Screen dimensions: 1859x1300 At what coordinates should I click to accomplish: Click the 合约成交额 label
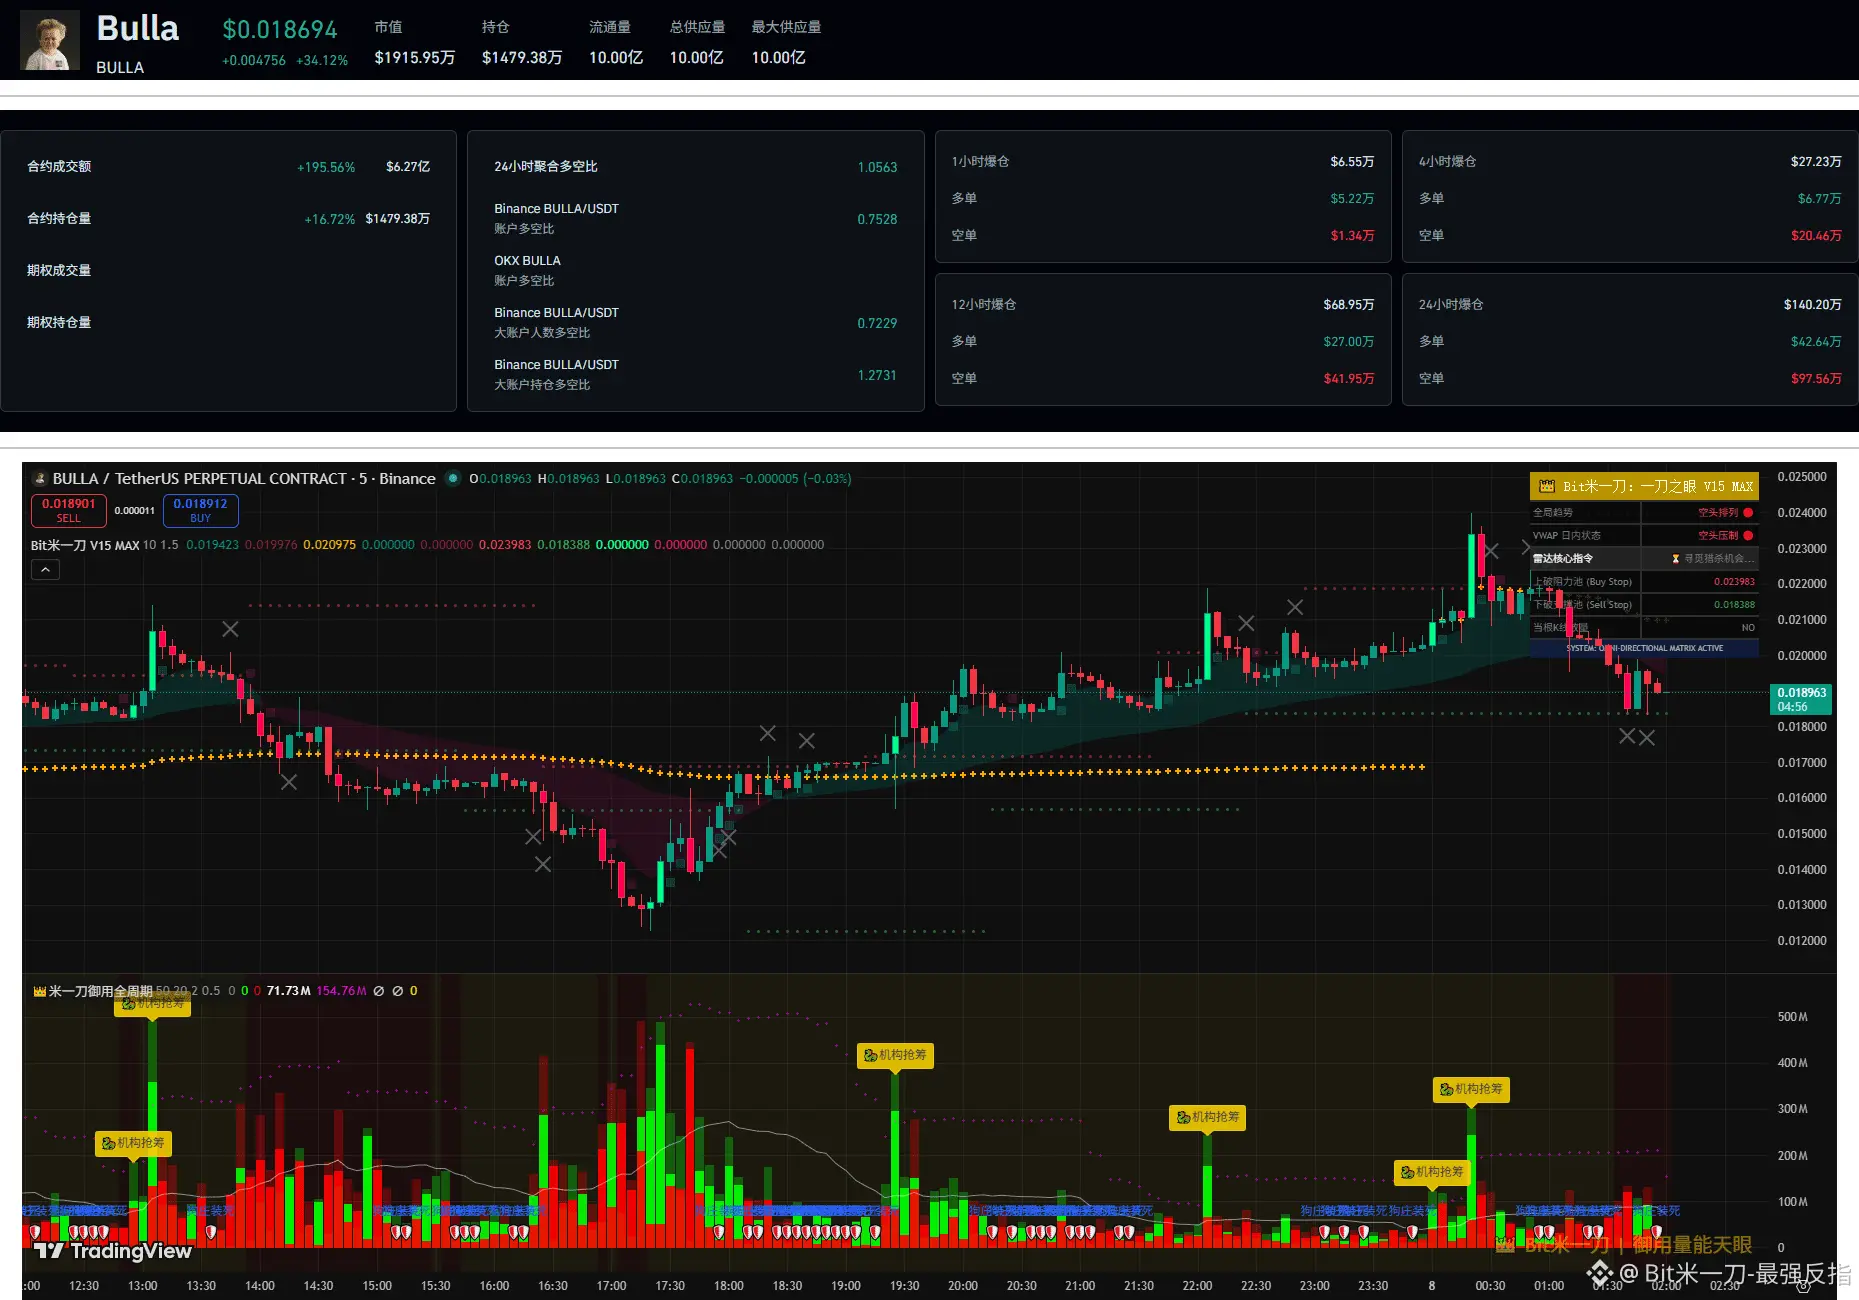point(59,166)
